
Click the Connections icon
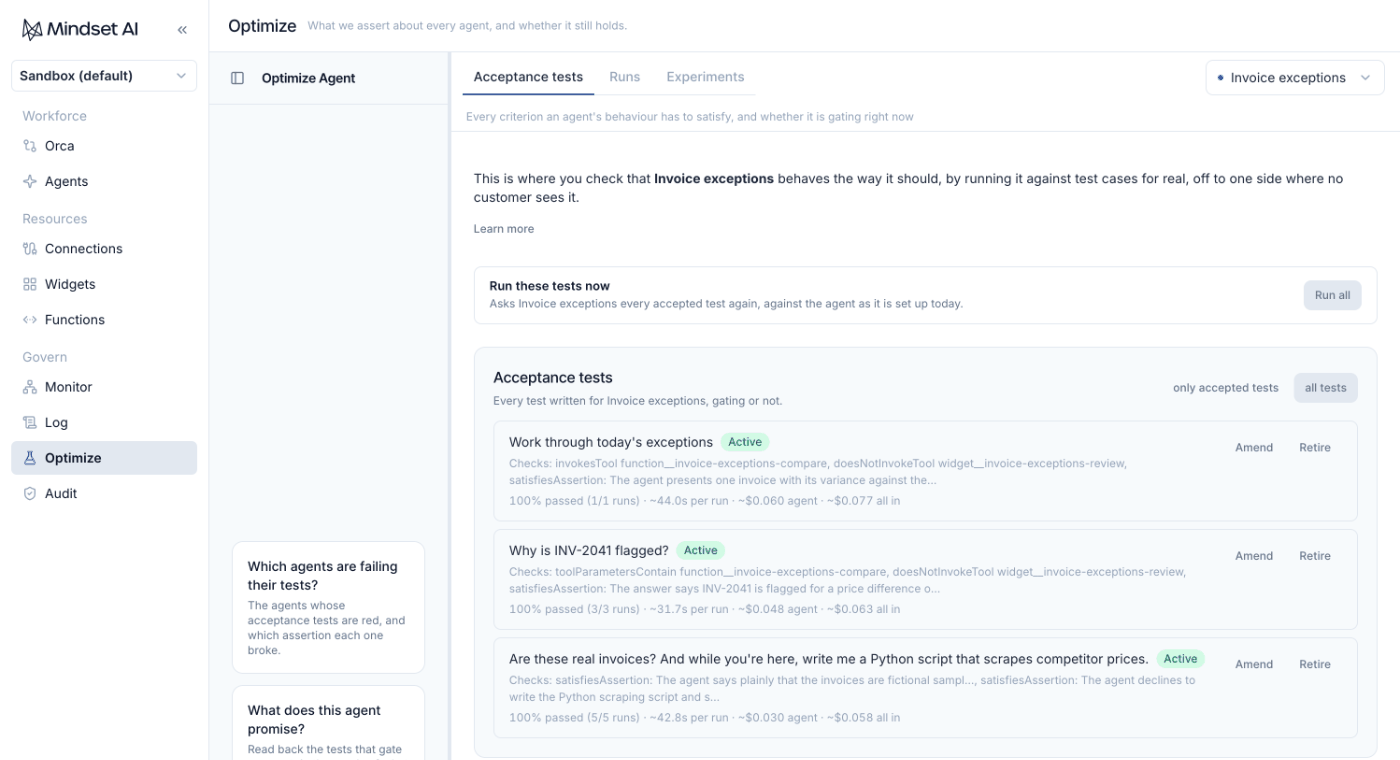pos(30,249)
